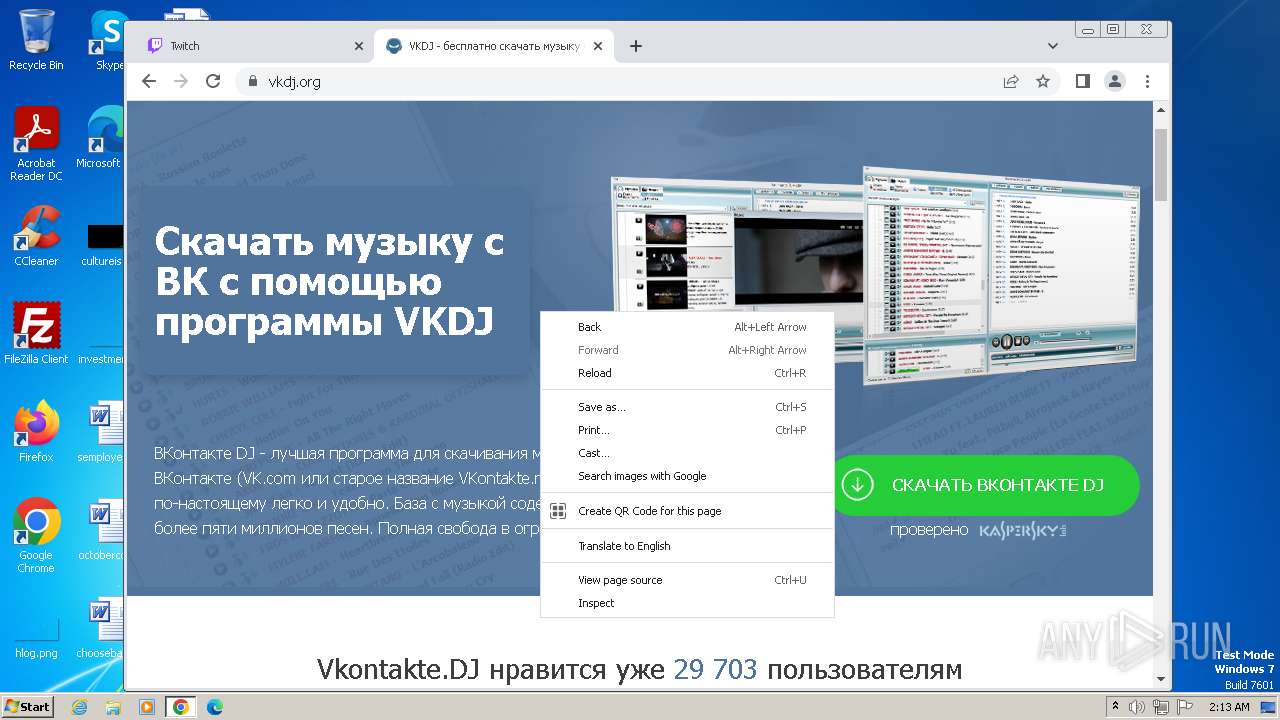Open Internet Explorer in taskbar

tap(79, 707)
